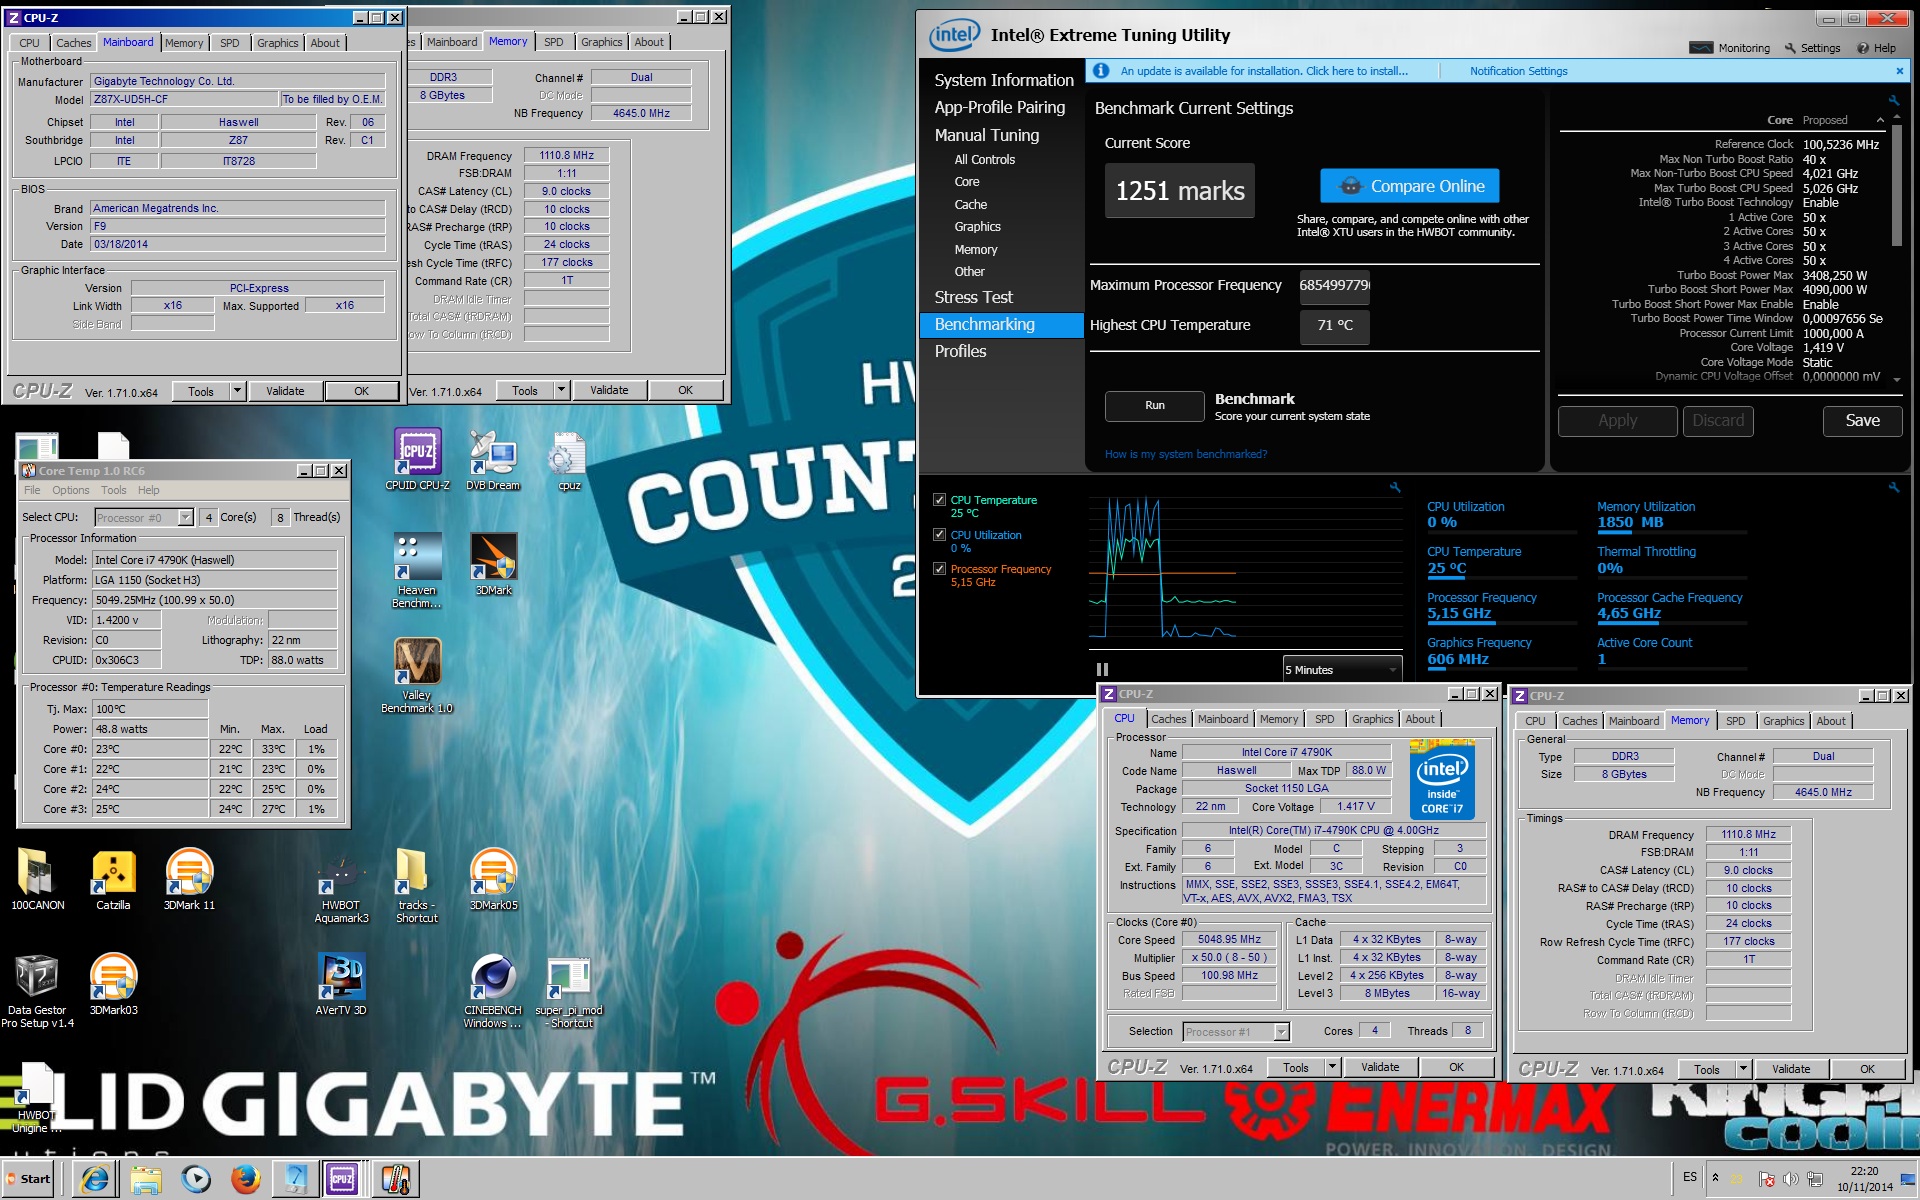
Task: Launch the Catzilla desktop shortcut
Action: [x=113, y=878]
